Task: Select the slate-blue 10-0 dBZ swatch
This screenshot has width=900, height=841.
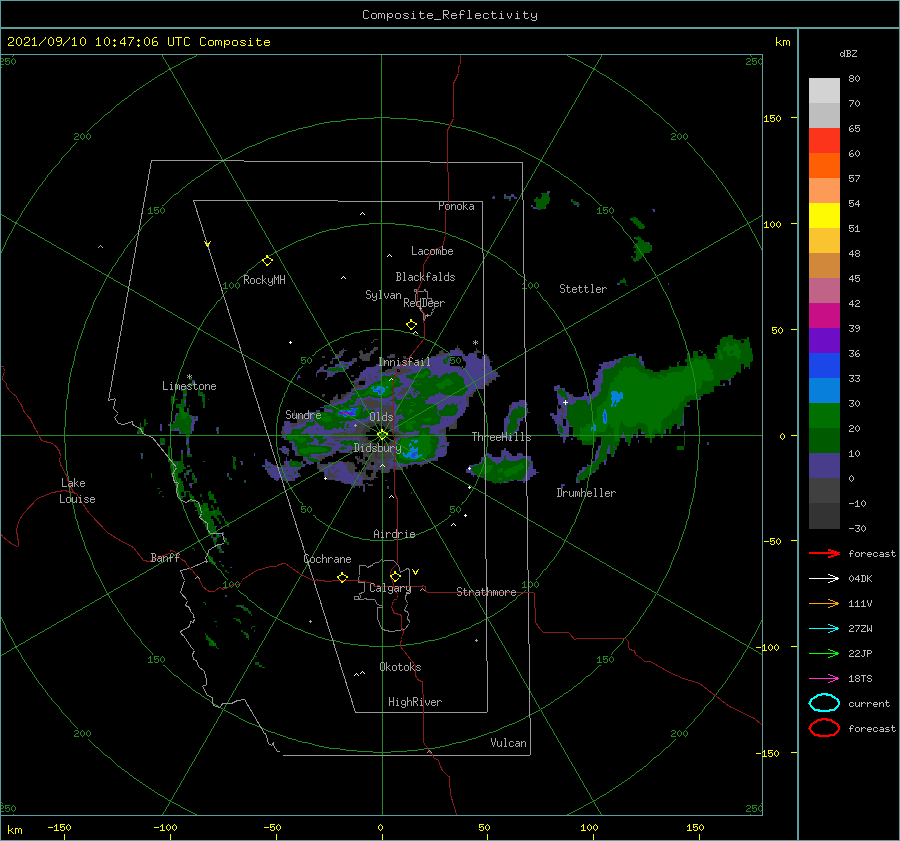Action: (824, 466)
